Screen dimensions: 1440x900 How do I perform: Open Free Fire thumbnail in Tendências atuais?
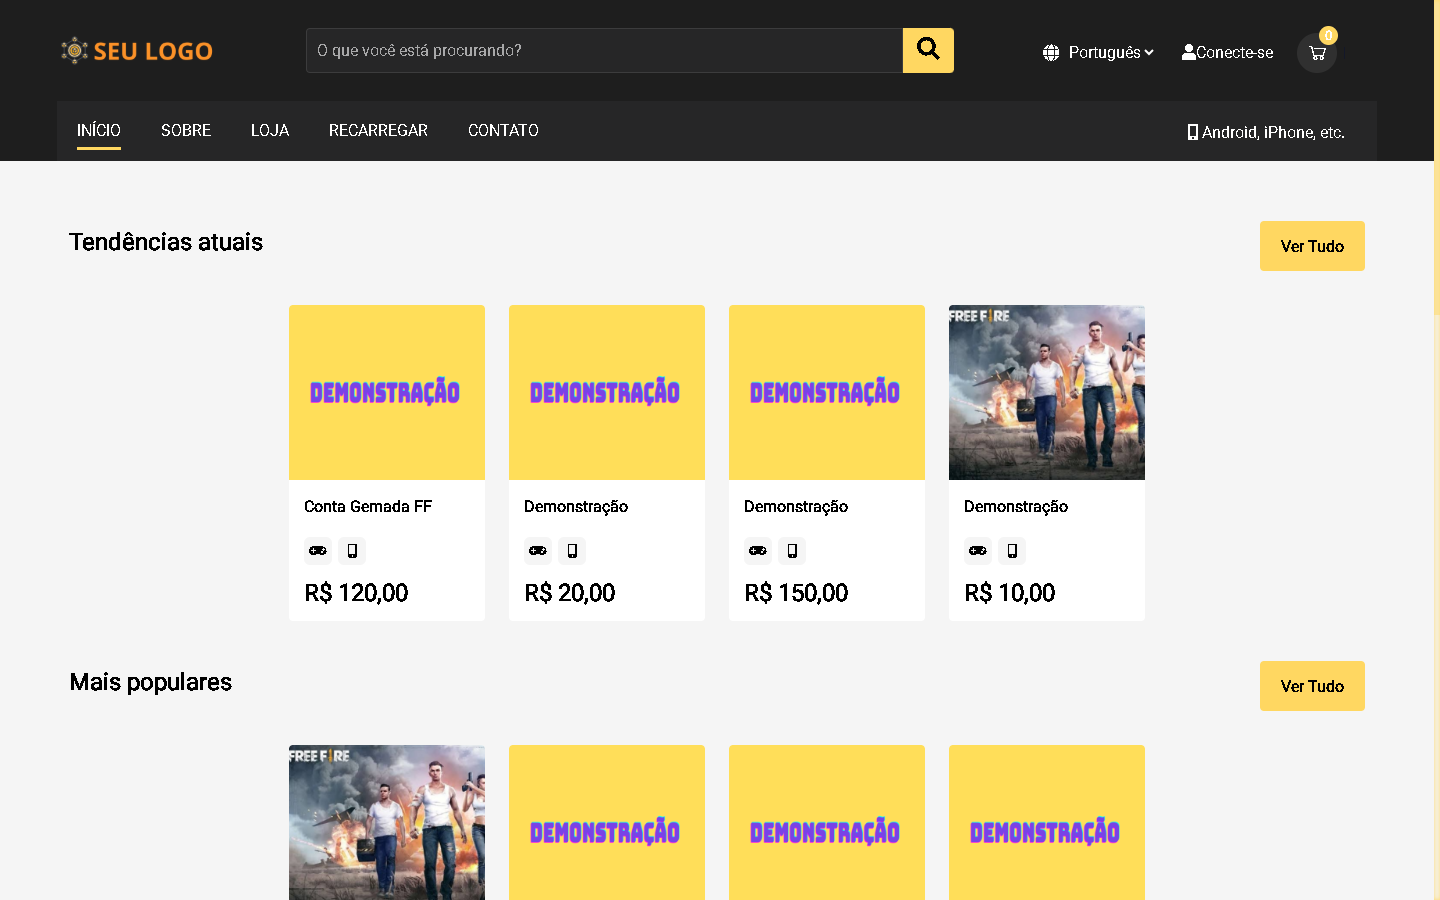tap(1046, 392)
